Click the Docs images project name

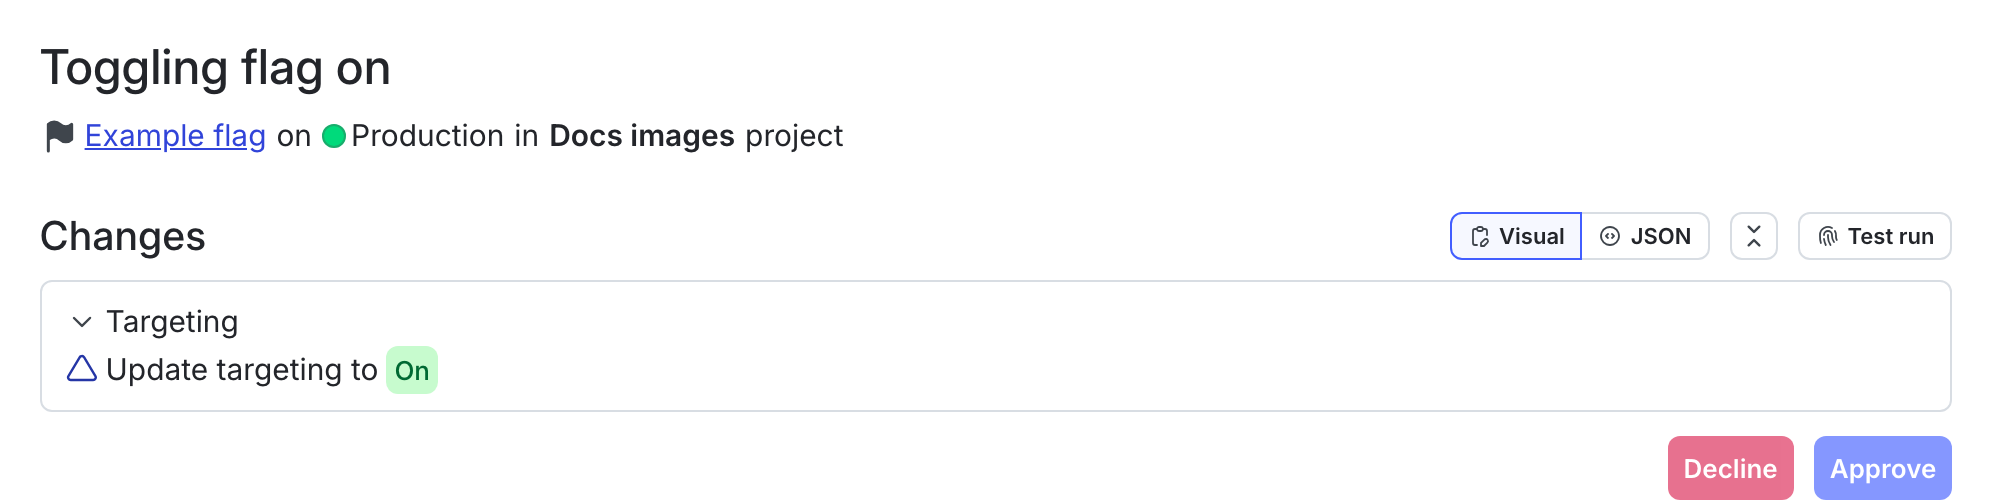click(x=642, y=136)
